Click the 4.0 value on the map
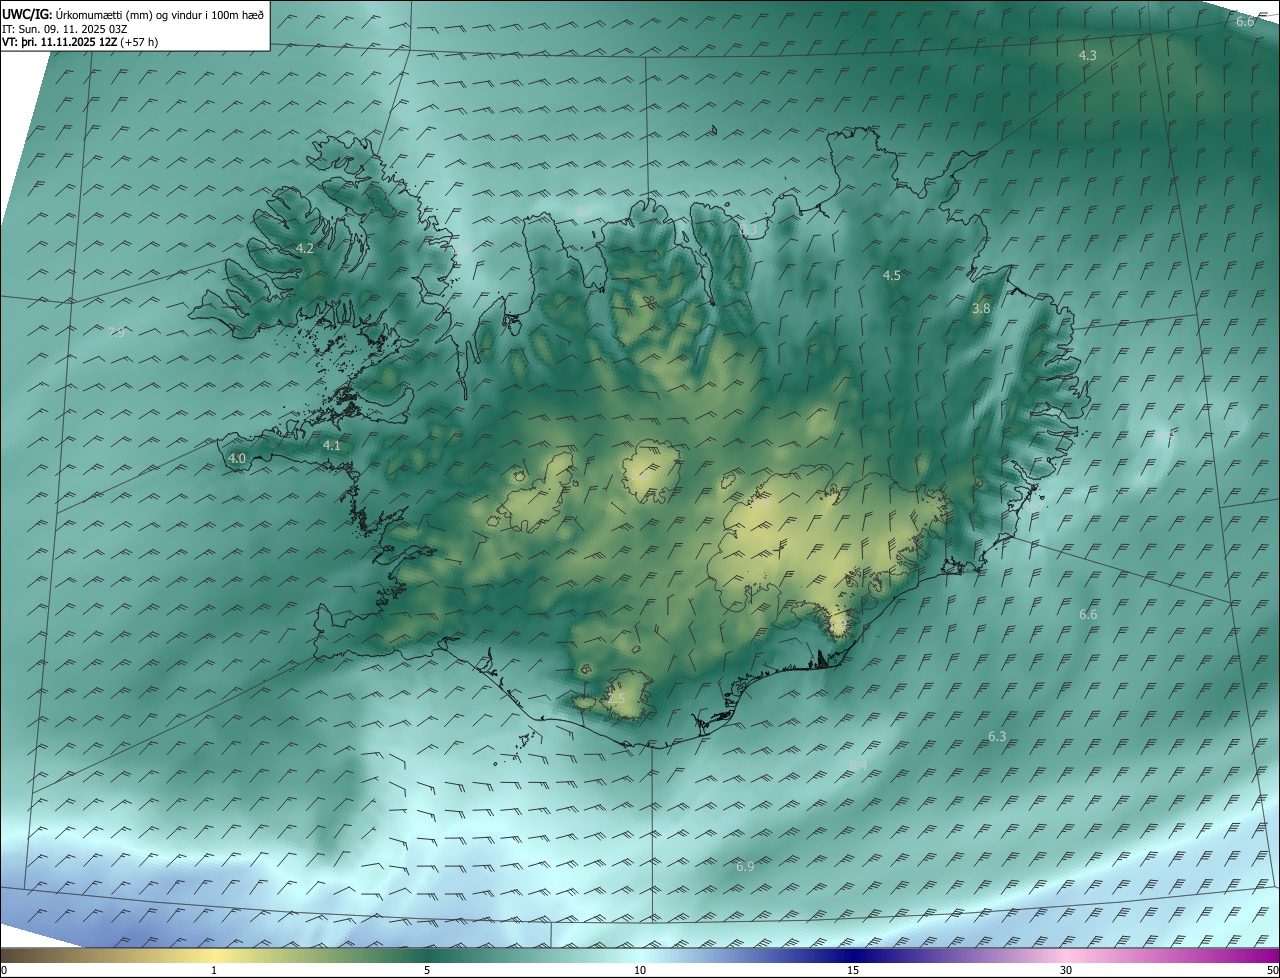1280x978 pixels. tap(237, 459)
